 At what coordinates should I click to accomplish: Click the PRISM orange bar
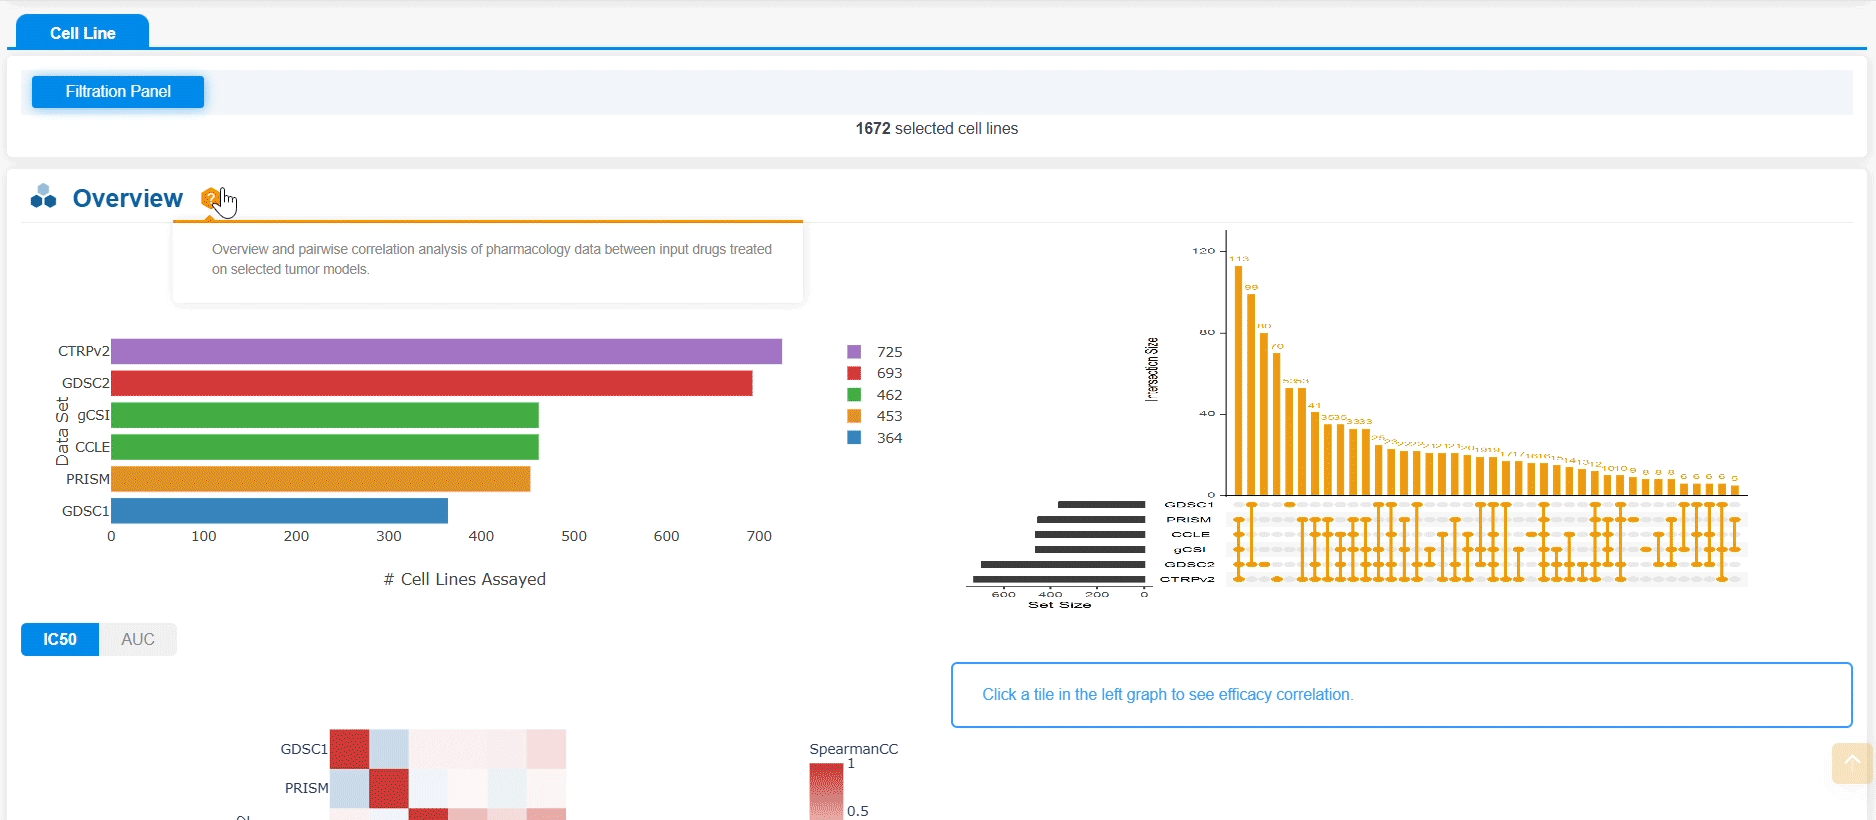pos(320,479)
